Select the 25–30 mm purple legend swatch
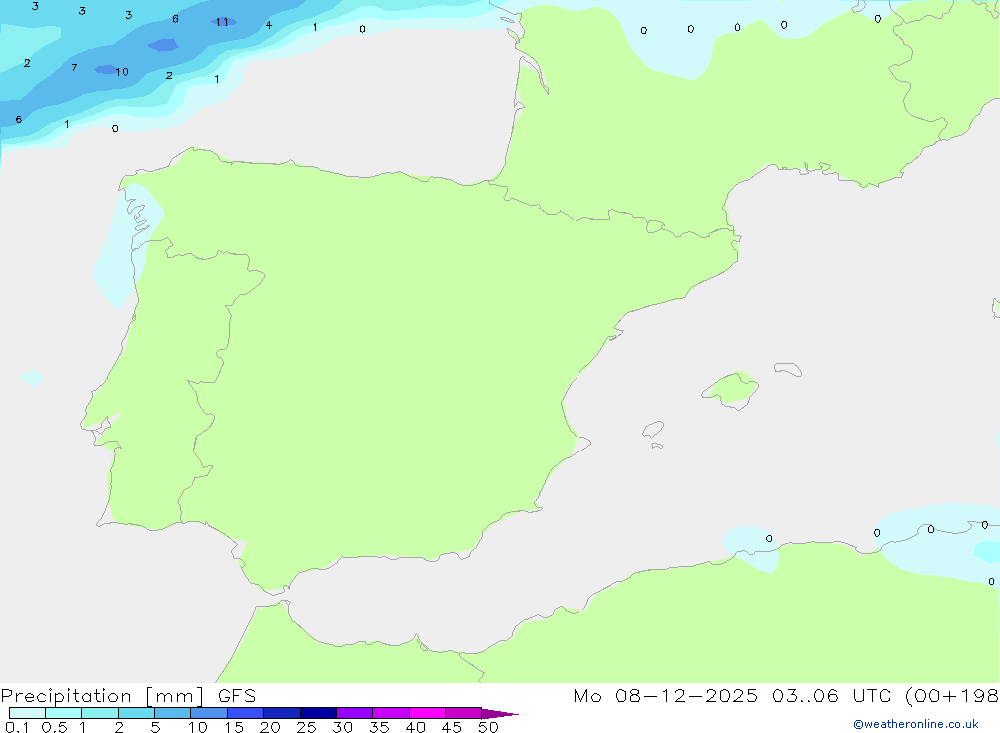This screenshot has width=1000, height=733. tap(318, 713)
